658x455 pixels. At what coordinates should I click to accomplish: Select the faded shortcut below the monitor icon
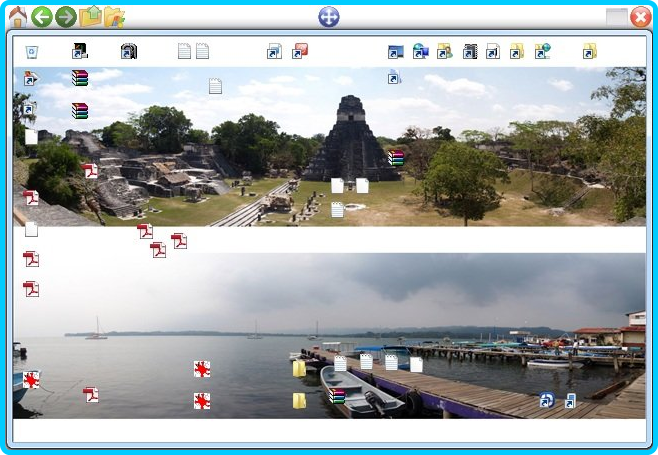pos(394,77)
